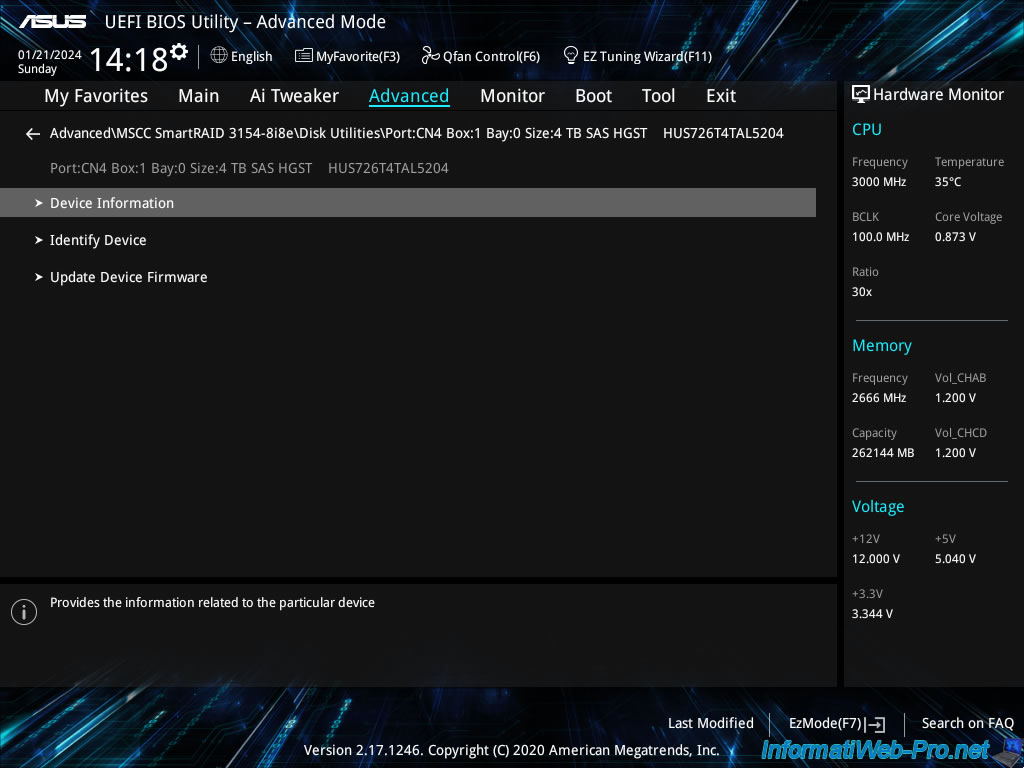Launch EZ Tuning Wizard bulb icon
This screenshot has height=768, width=1024.
(571, 55)
